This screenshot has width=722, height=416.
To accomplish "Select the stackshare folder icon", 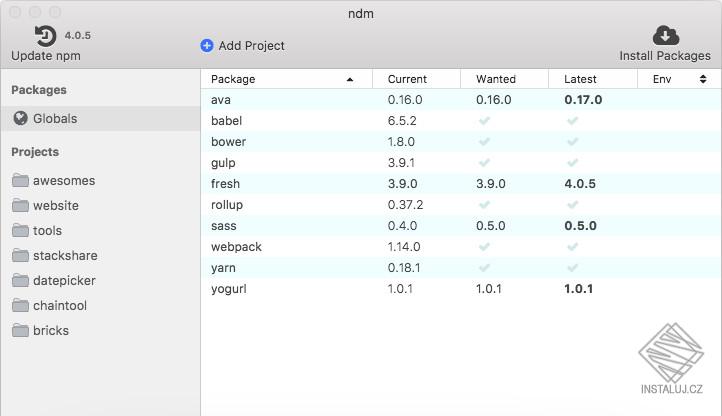I will pyautogui.click(x=20, y=256).
